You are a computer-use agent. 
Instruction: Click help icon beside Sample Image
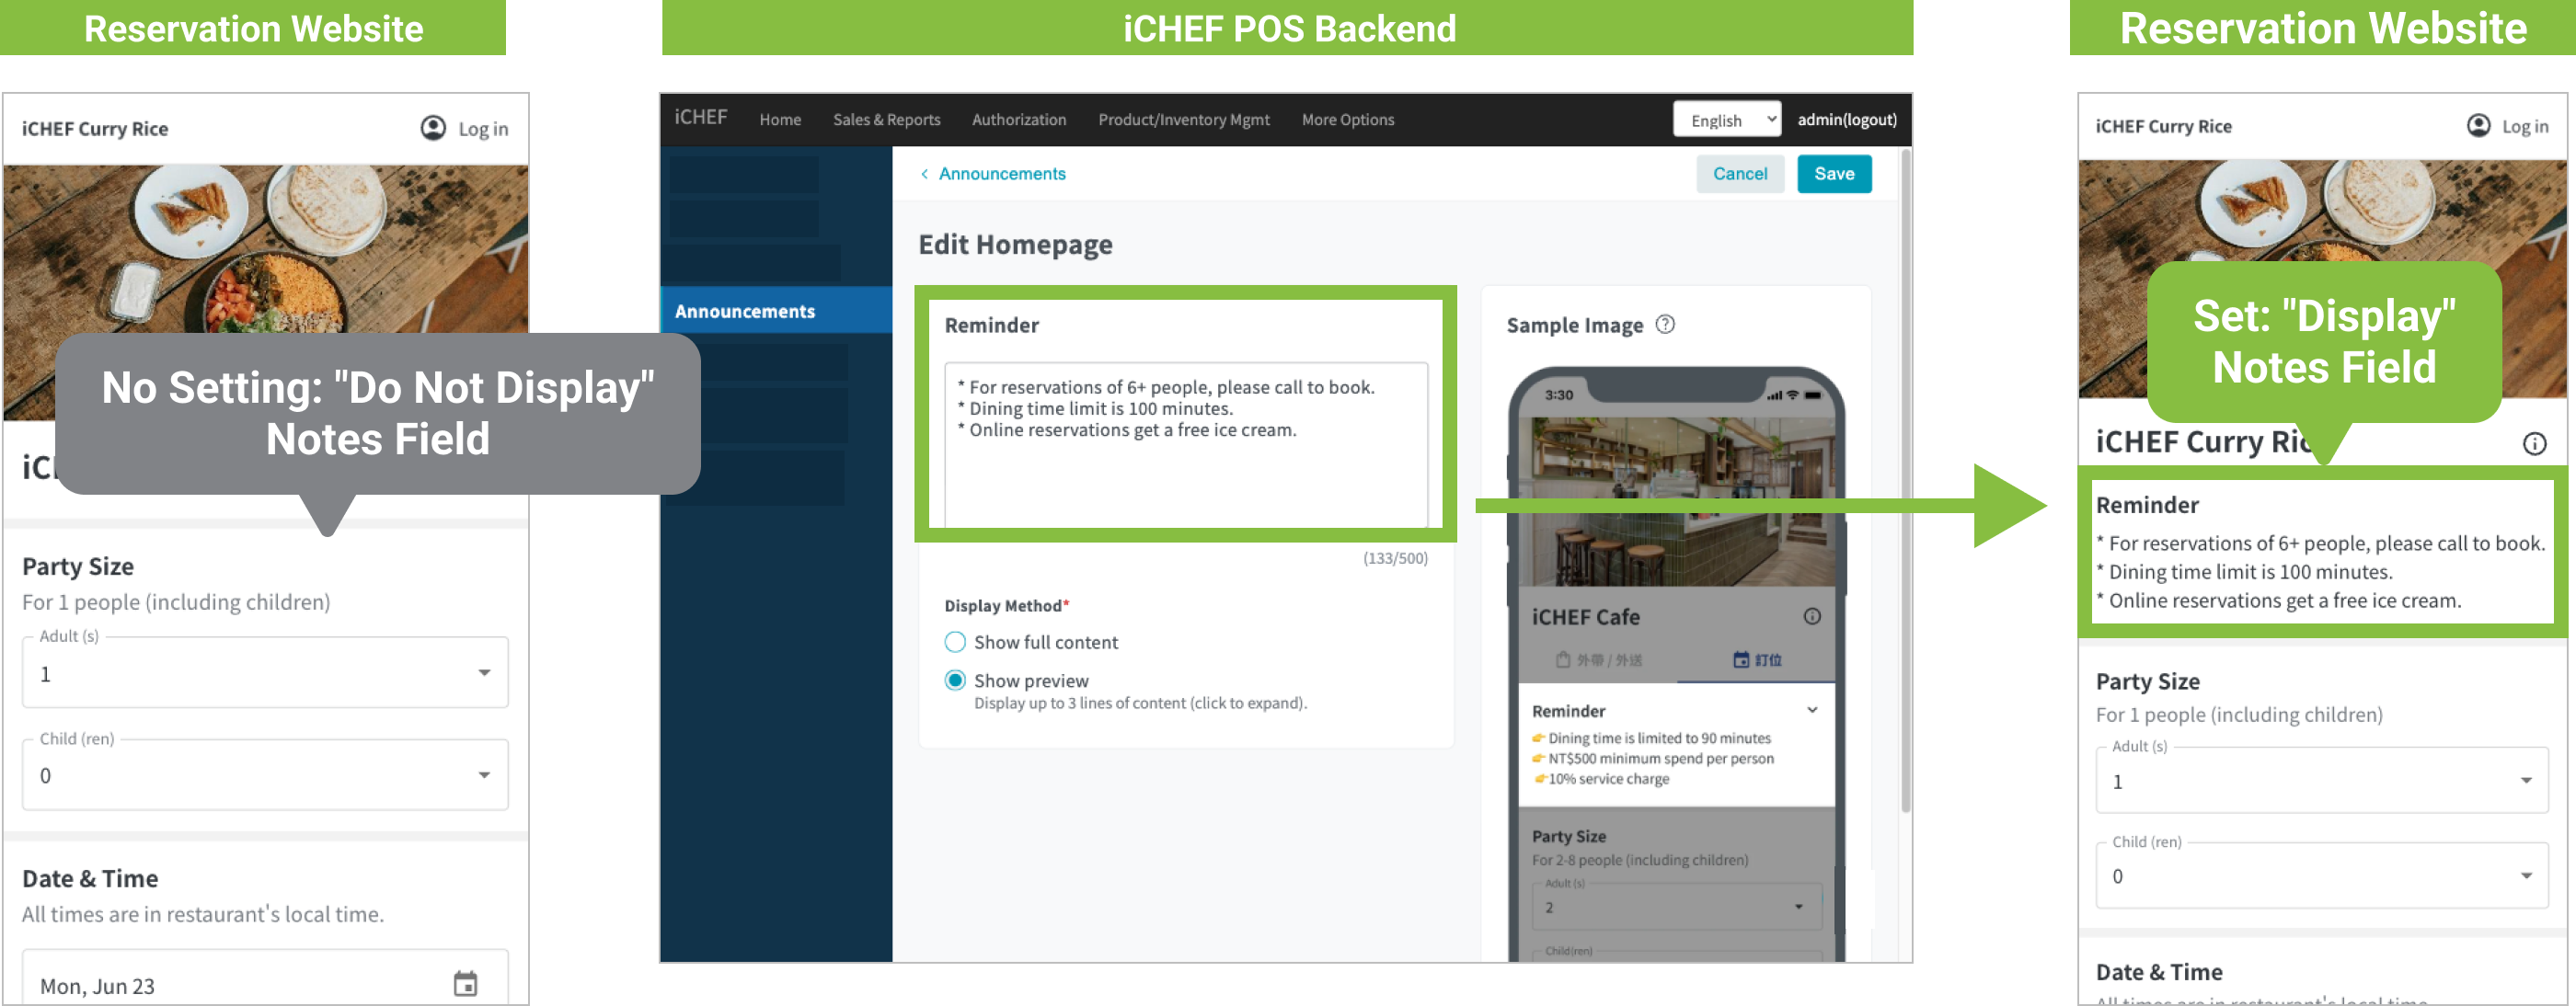pyautogui.click(x=1665, y=325)
